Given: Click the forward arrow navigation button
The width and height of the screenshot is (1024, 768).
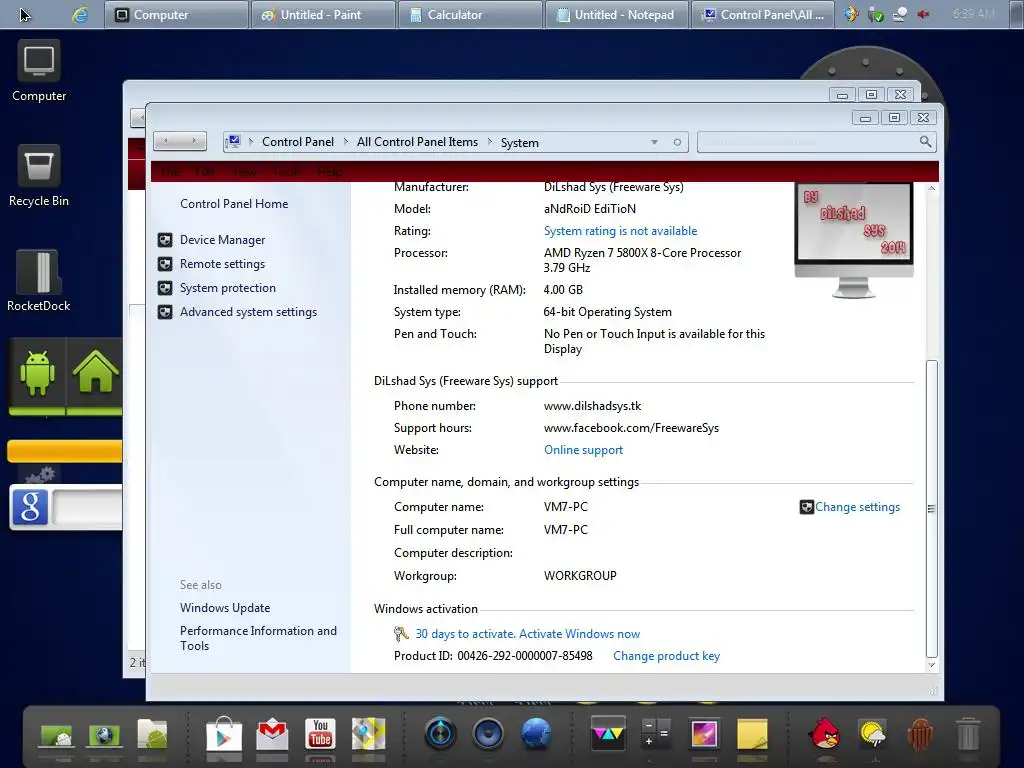Looking at the screenshot, I should click(x=193, y=141).
